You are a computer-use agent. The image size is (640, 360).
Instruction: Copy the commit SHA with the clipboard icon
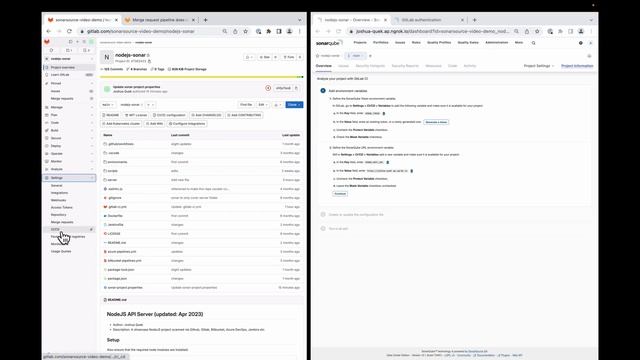click(x=296, y=88)
